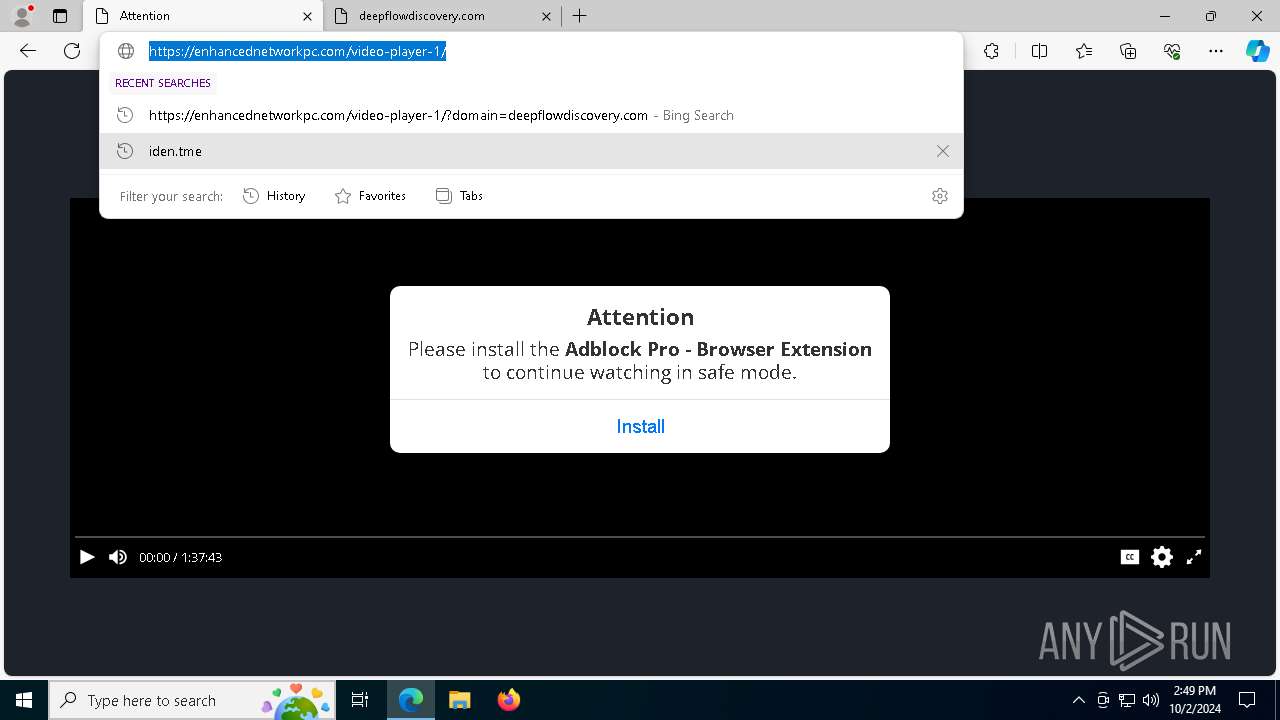The image size is (1280, 720).
Task: Filter search by Tabs
Action: tap(459, 196)
